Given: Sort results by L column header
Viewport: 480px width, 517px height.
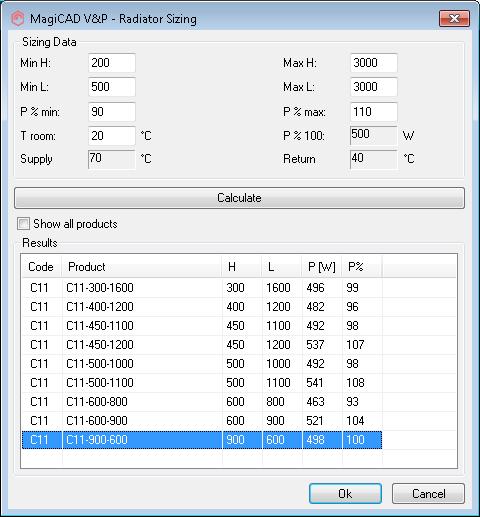Looking at the screenshot, I should click(282, 267).
